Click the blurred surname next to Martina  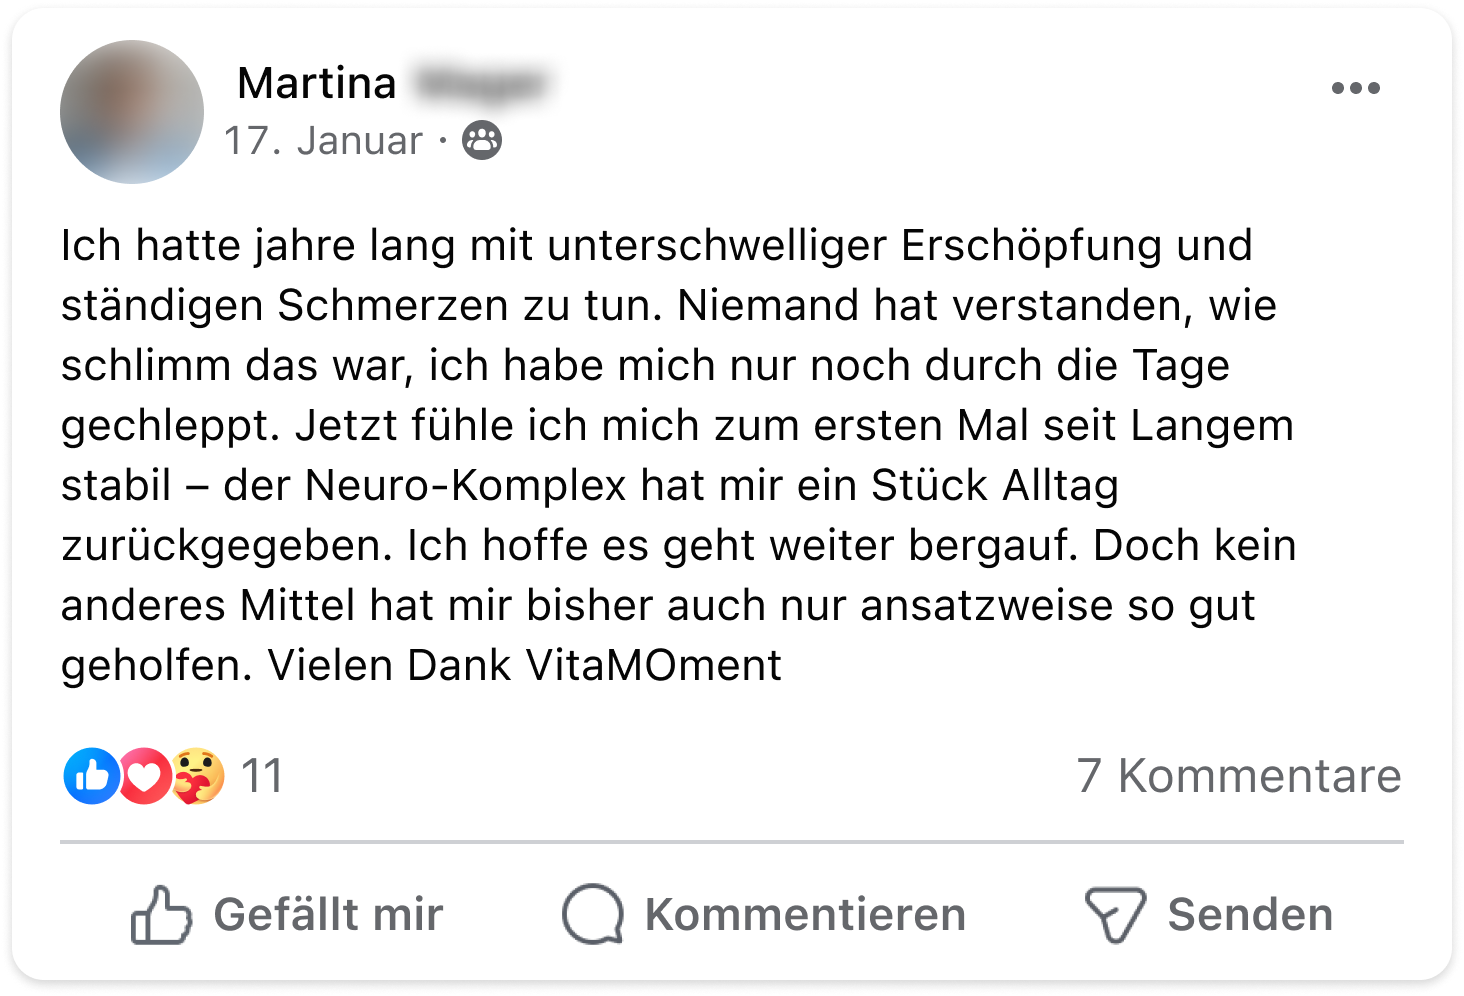coord(481,84)
